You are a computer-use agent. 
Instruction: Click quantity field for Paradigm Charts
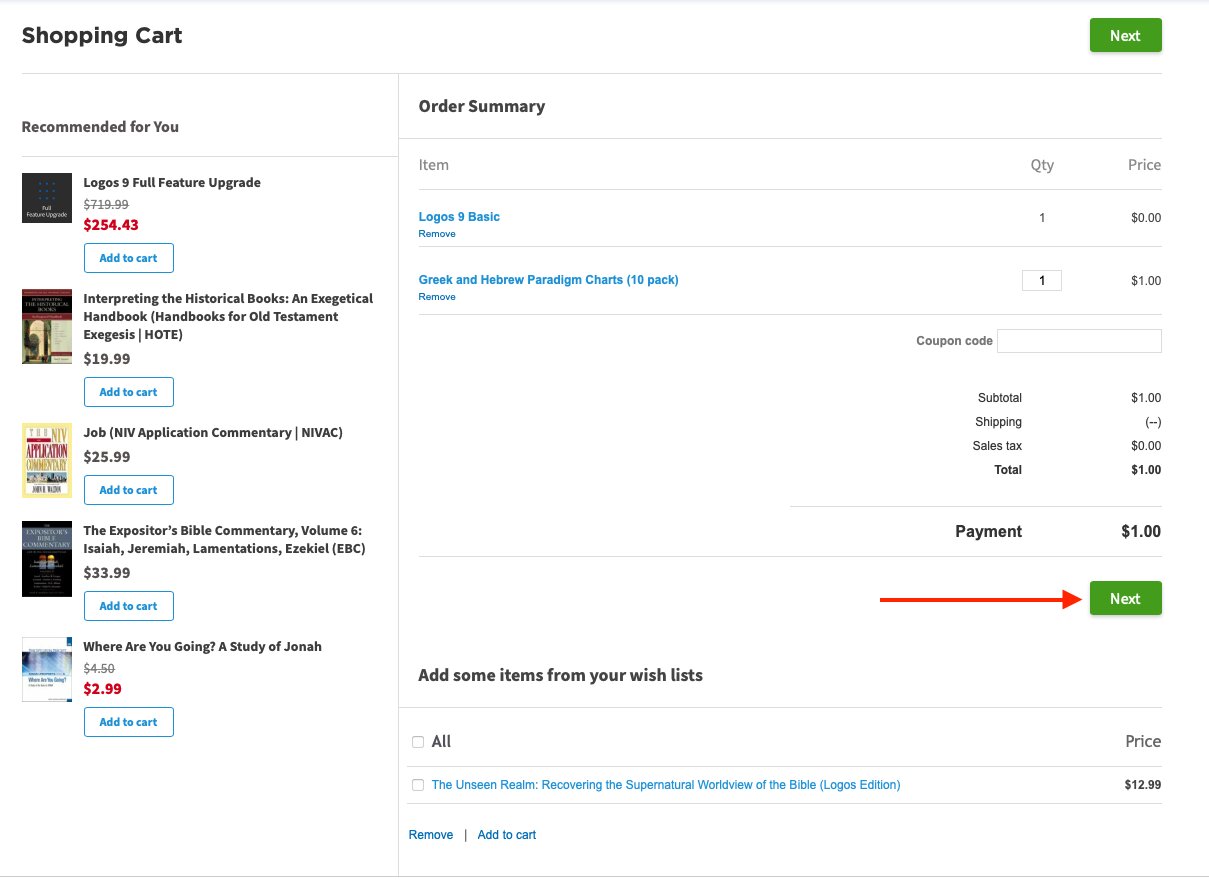1042,281
